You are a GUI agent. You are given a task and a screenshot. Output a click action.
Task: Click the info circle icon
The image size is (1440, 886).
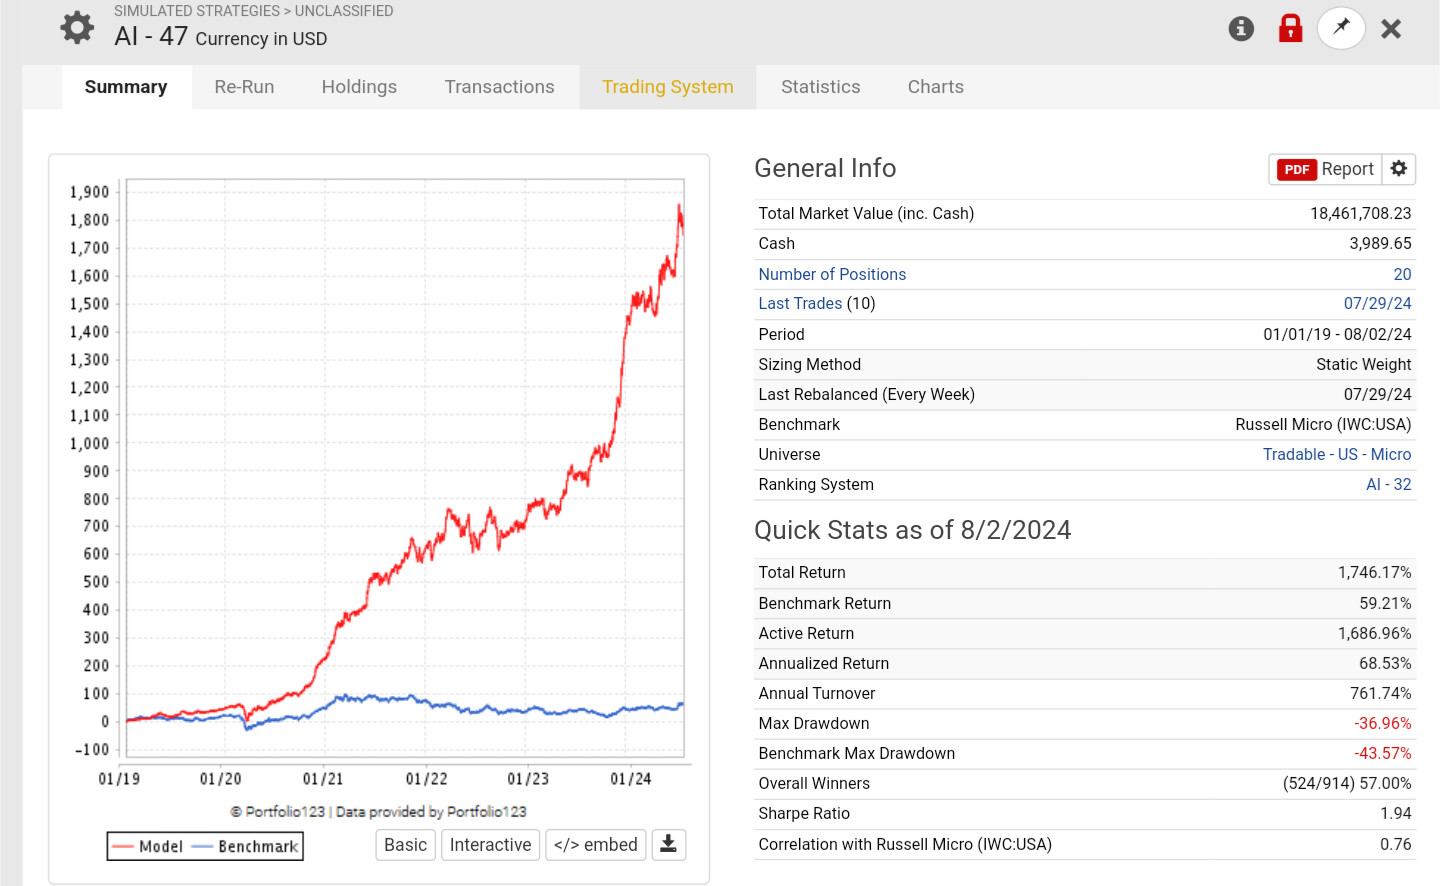coord(1241,29)
